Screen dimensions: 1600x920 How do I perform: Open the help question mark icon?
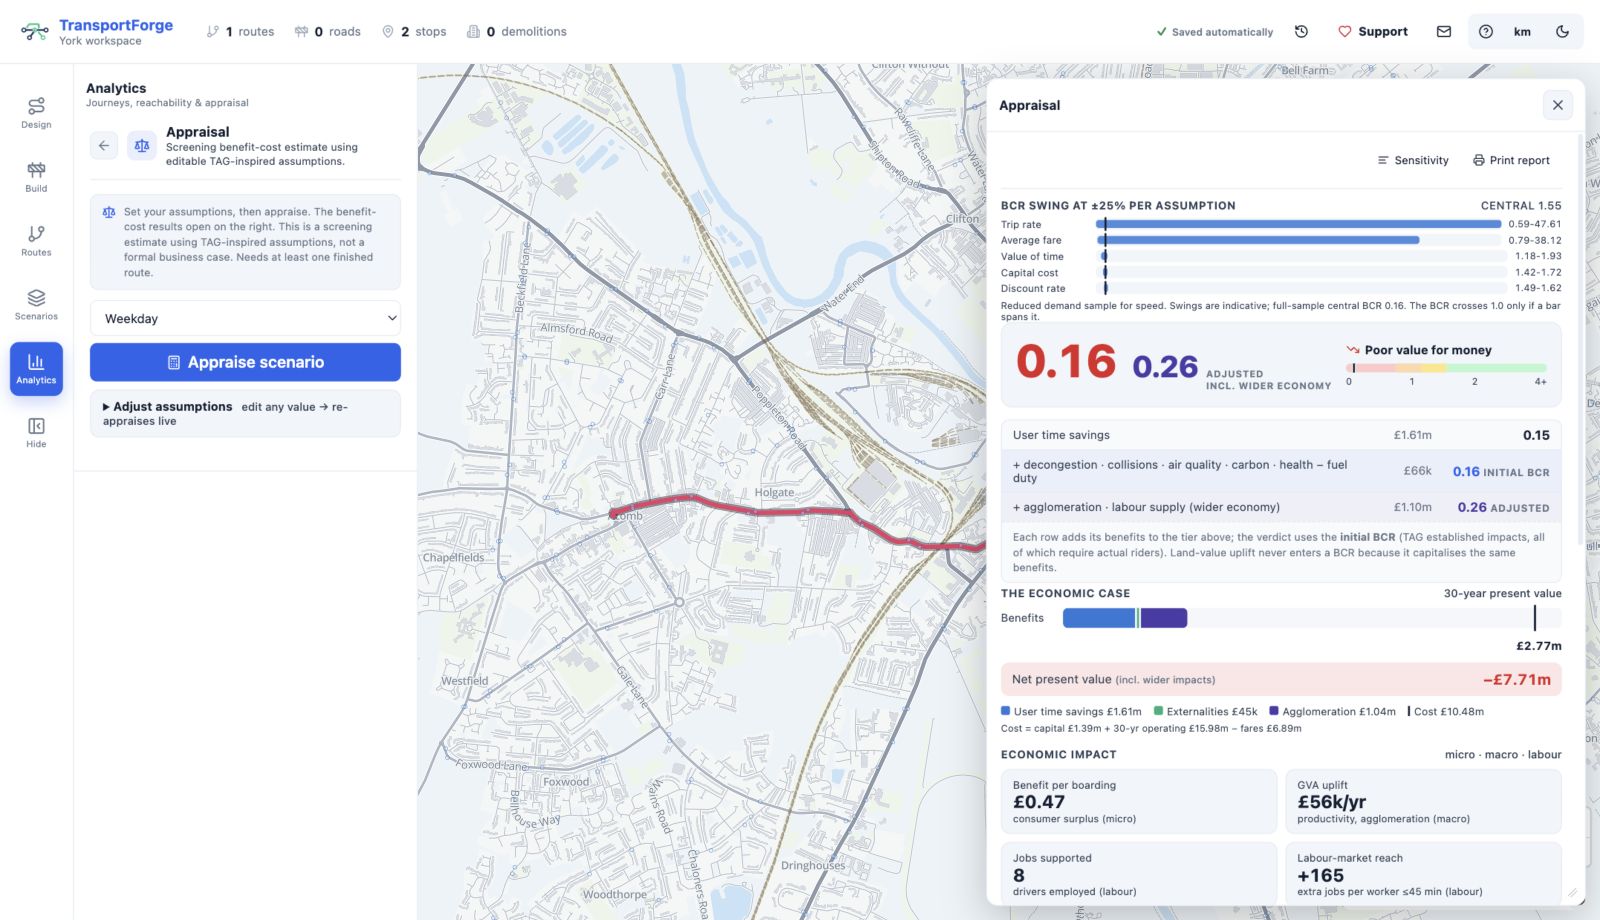(x=1486, y=32)
